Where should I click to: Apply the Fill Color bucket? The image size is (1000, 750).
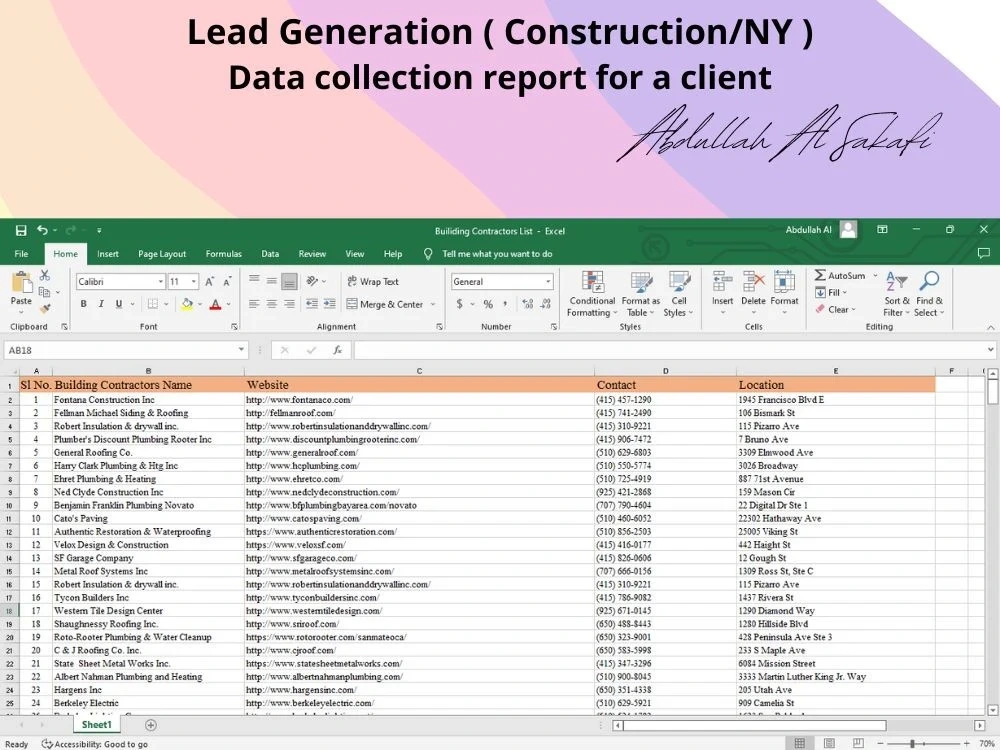187,304
